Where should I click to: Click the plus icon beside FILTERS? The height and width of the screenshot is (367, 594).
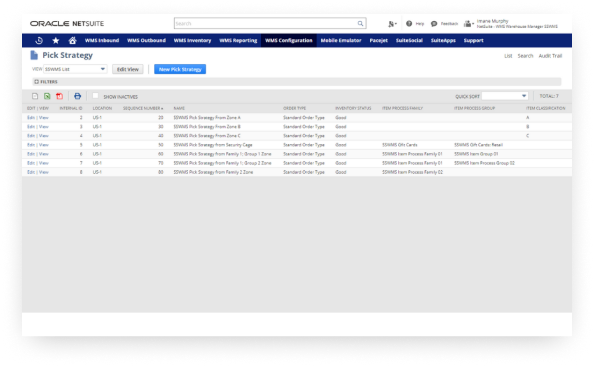(x=36, y=81)
